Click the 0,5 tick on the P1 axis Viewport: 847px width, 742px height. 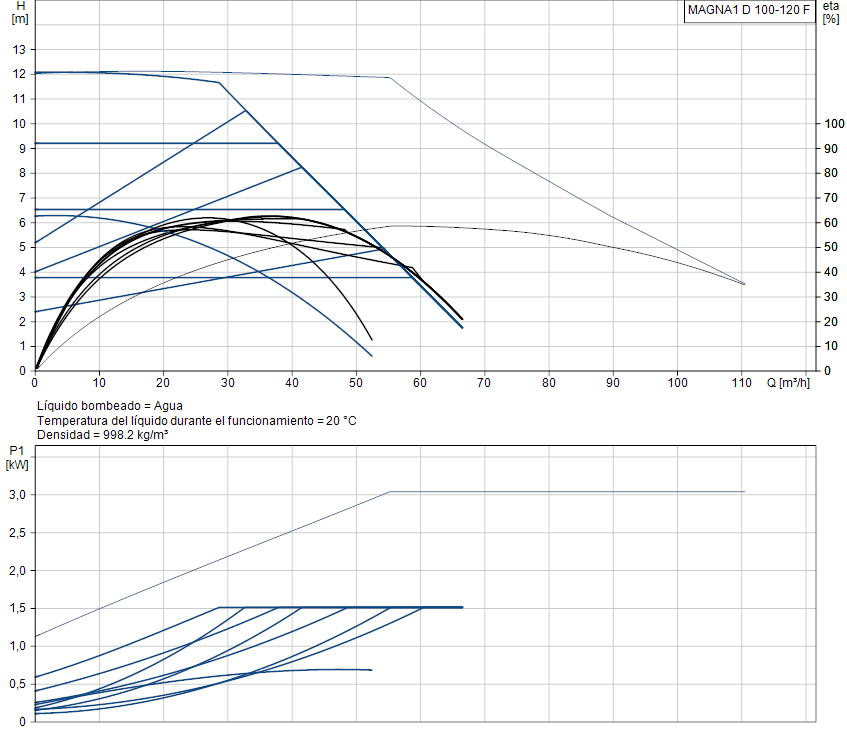tap(17, 684)
